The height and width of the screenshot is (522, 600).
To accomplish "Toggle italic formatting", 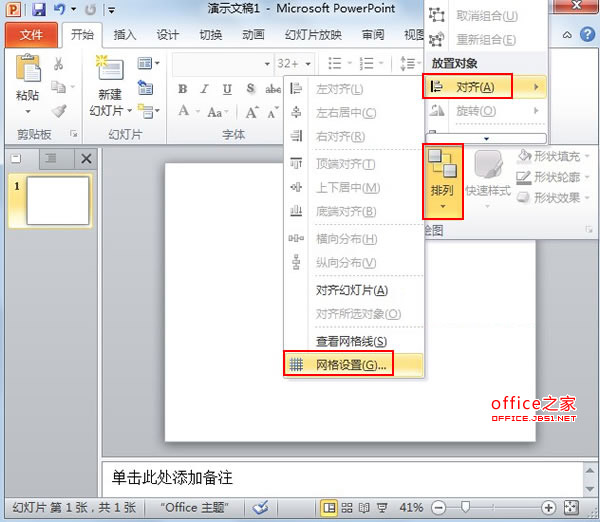I will [205, 88].
